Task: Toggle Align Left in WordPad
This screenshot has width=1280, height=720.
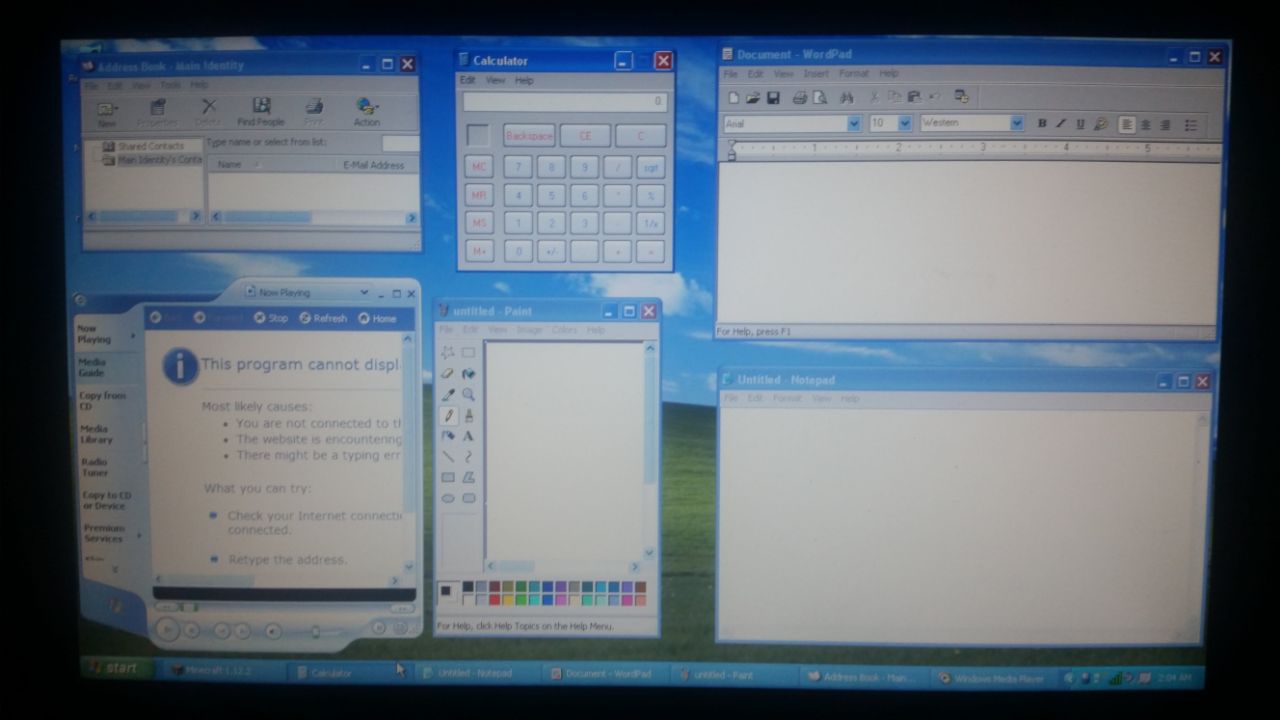Action: [1127, 124]
